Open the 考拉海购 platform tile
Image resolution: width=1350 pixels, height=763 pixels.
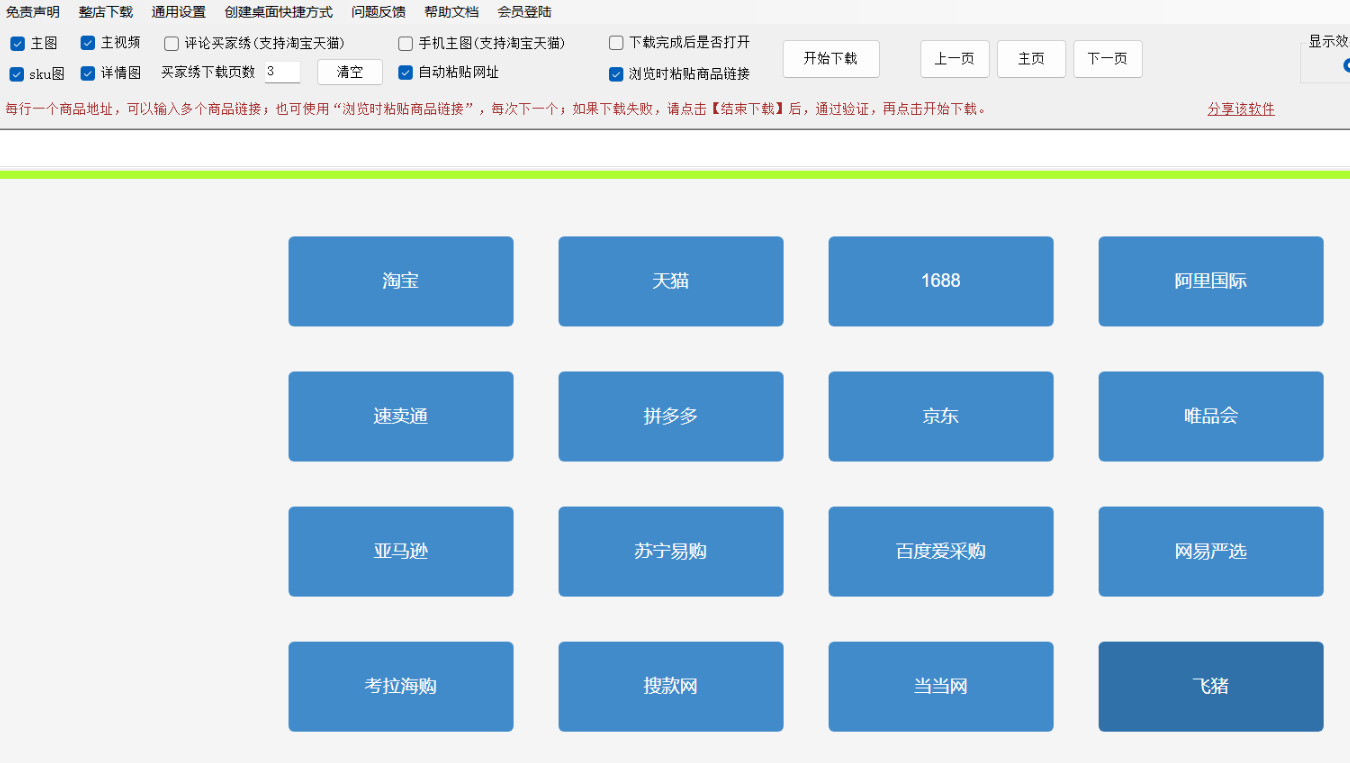(x=401, y=686)
